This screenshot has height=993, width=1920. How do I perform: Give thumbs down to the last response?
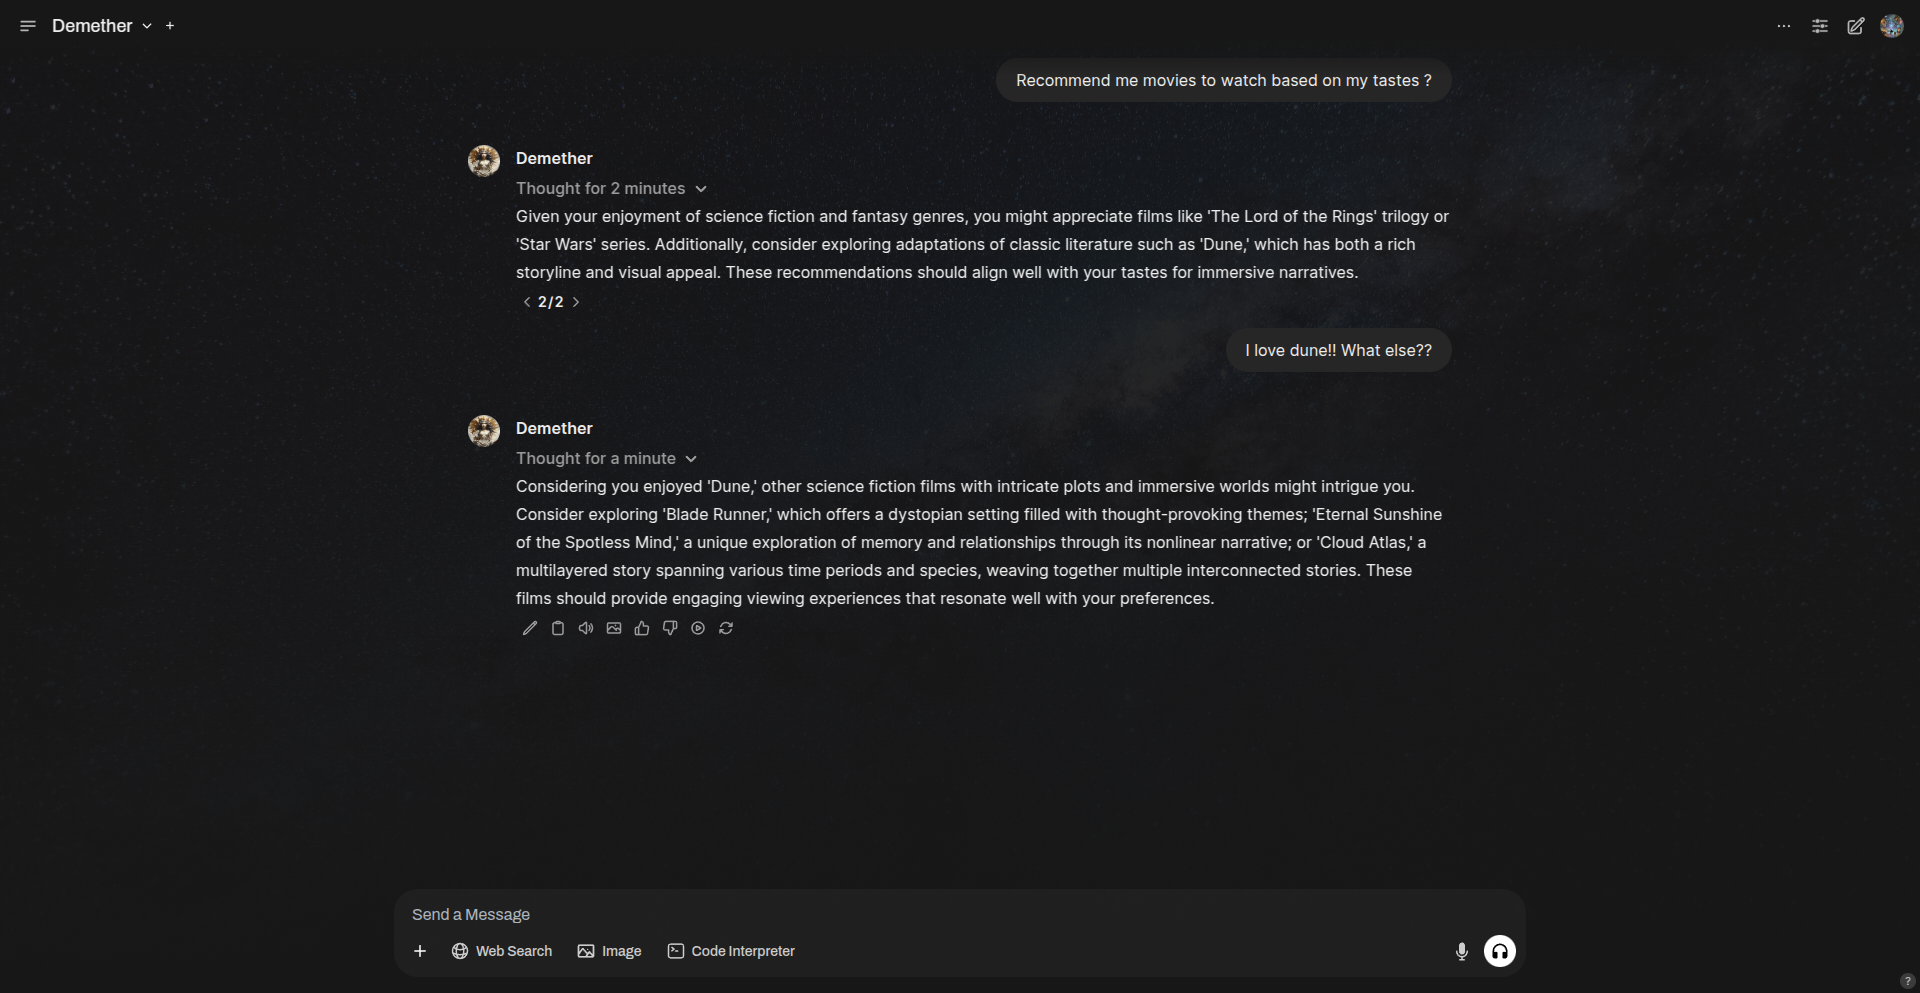[670, 628]
